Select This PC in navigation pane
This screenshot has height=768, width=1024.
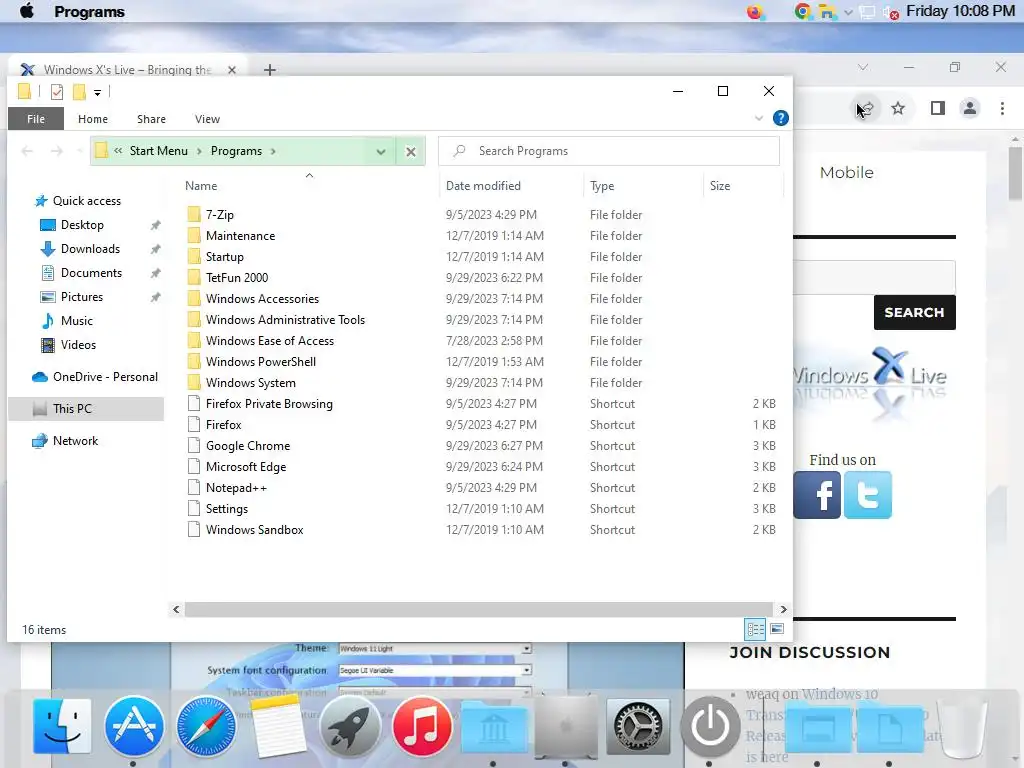click(x=86, y=409)
